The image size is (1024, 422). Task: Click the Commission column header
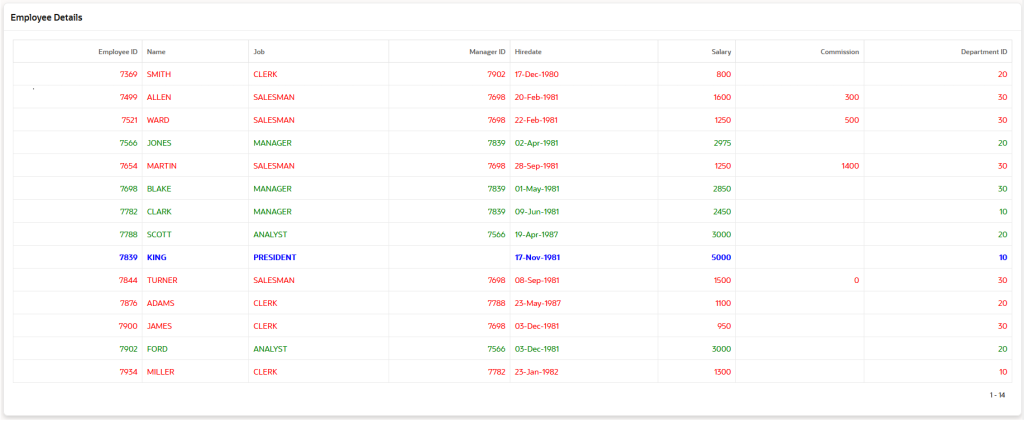(839, 51)
